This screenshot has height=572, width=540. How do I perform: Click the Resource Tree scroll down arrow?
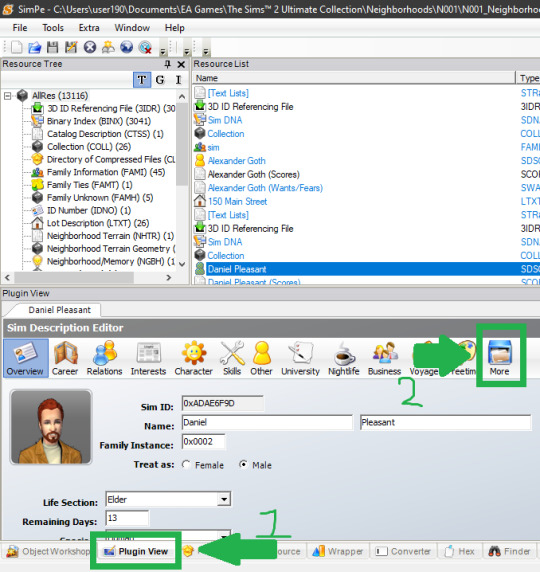click(182, 264)
